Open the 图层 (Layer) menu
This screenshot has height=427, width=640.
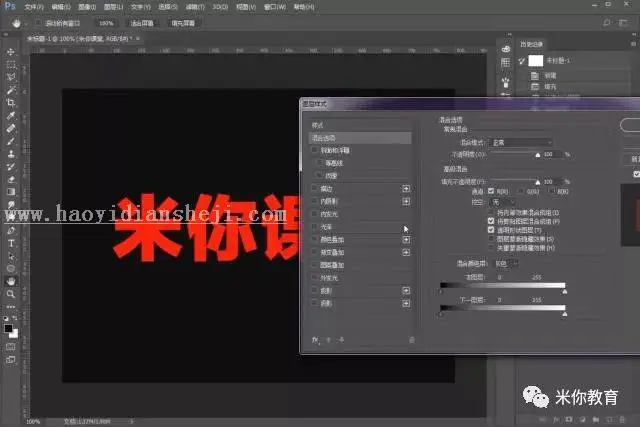pos(113,7)
